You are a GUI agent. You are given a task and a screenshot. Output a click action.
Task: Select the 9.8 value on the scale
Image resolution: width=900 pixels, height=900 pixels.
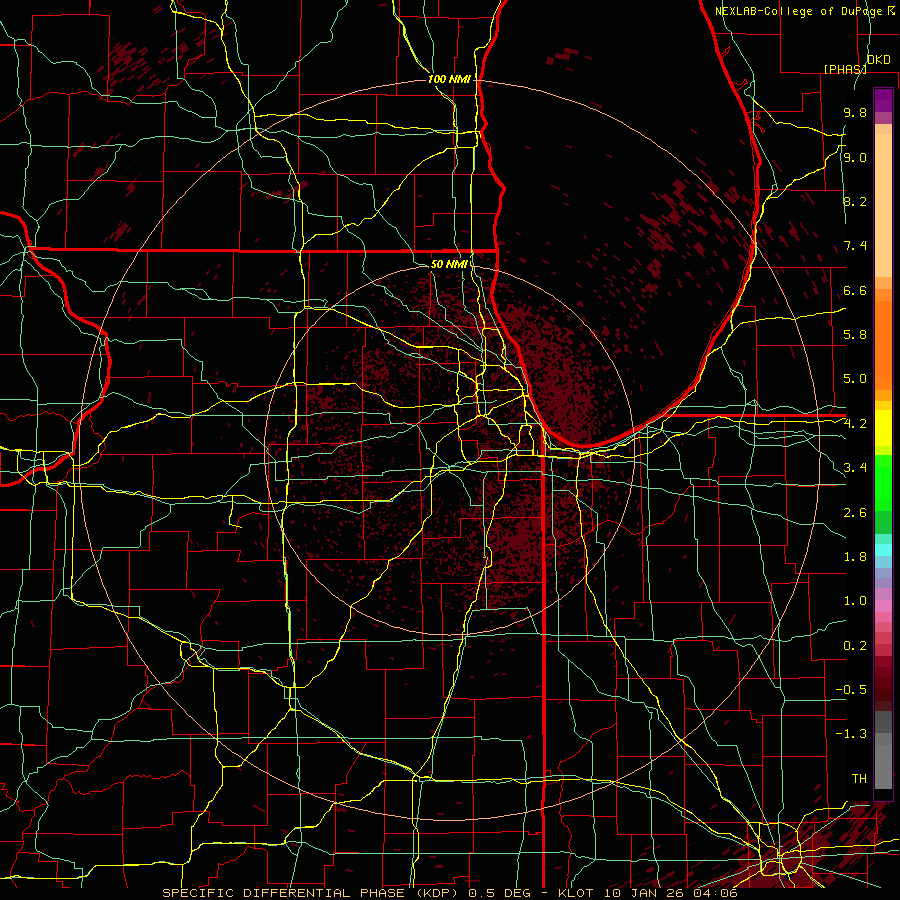coord(855,112)
